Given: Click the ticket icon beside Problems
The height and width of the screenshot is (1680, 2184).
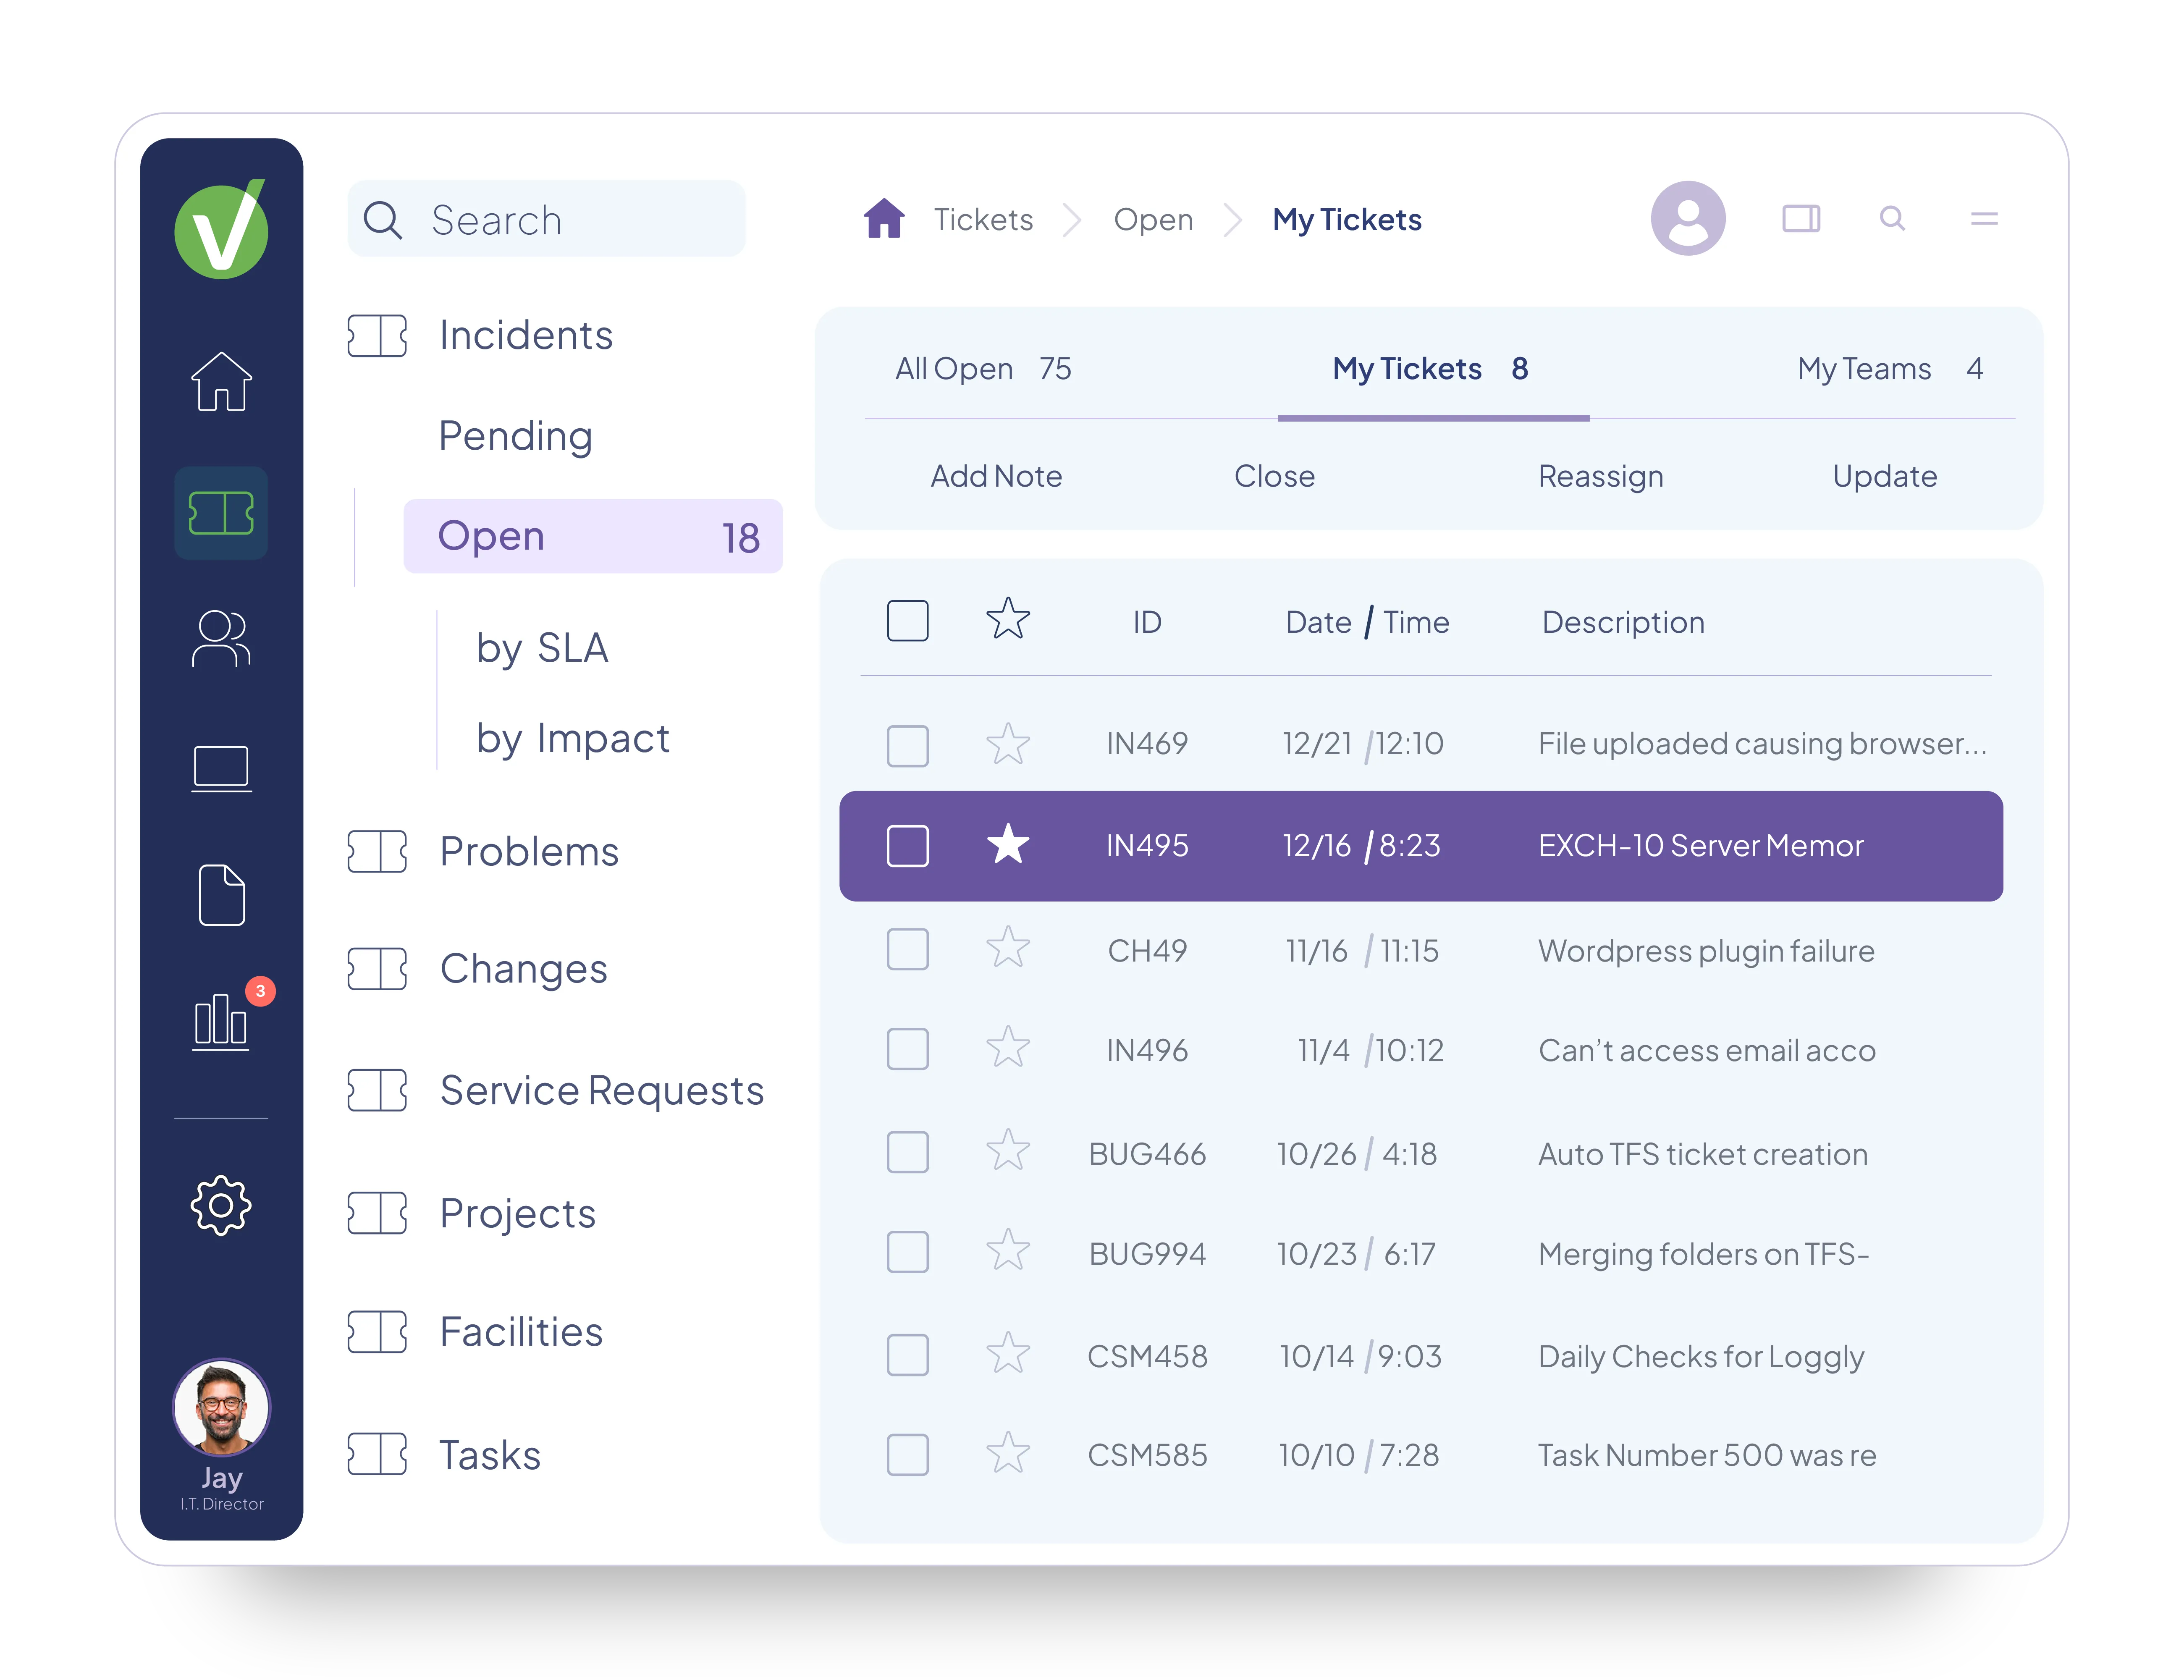Looking at the screenshot, I should (377, 851).
